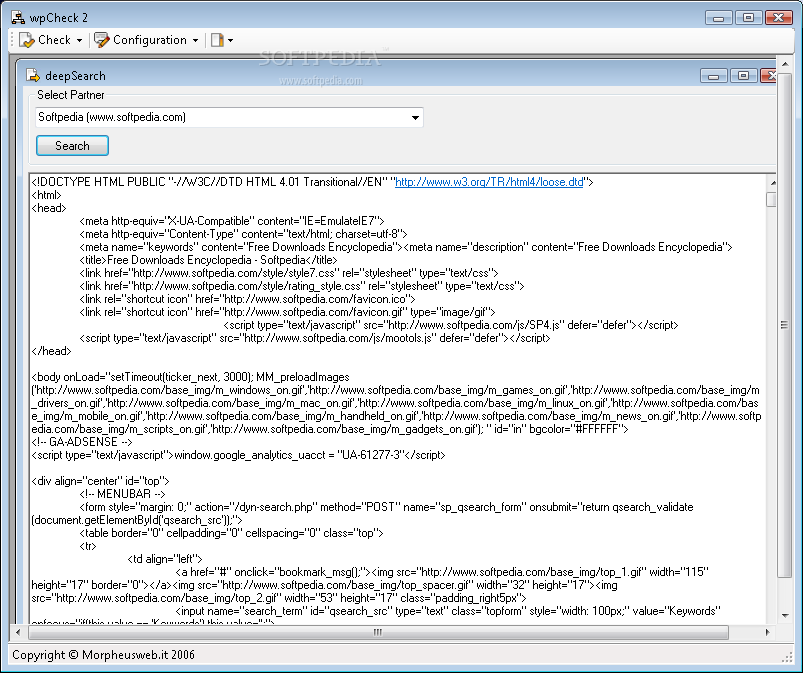The width and height of the screenshot is (803, 673).
Task: Click the toolbar grip handle
Action: (x=12, y=40)
